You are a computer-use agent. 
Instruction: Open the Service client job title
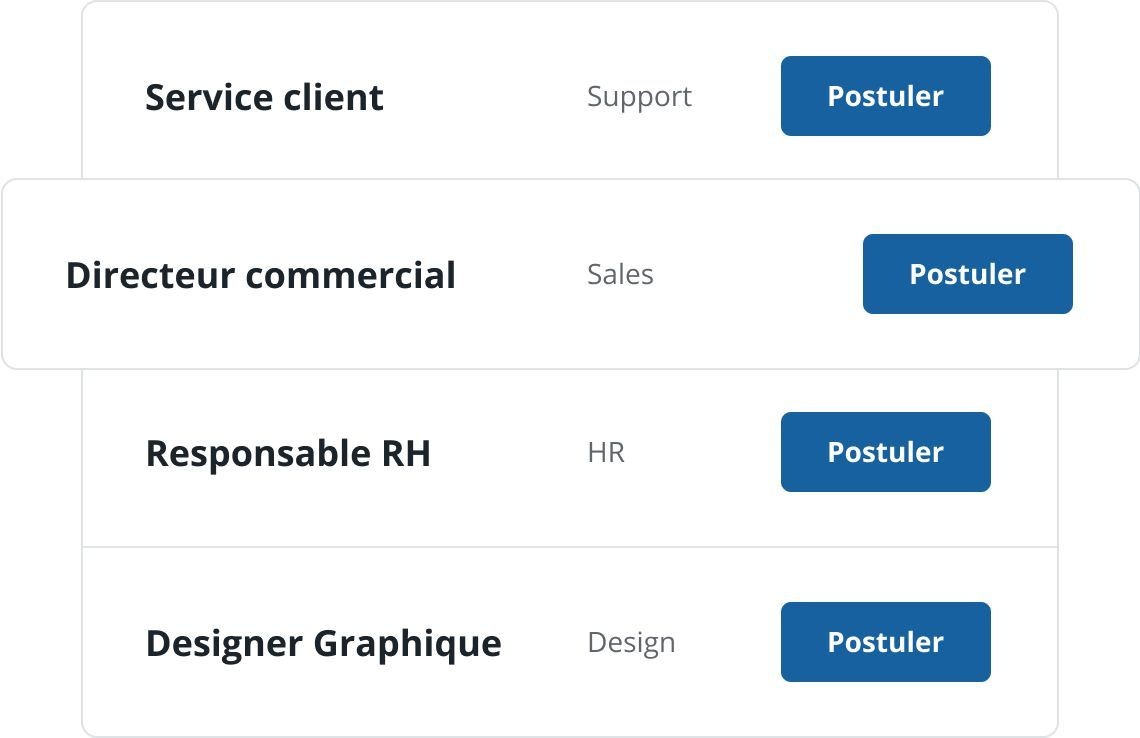click(x=264, y=97)
